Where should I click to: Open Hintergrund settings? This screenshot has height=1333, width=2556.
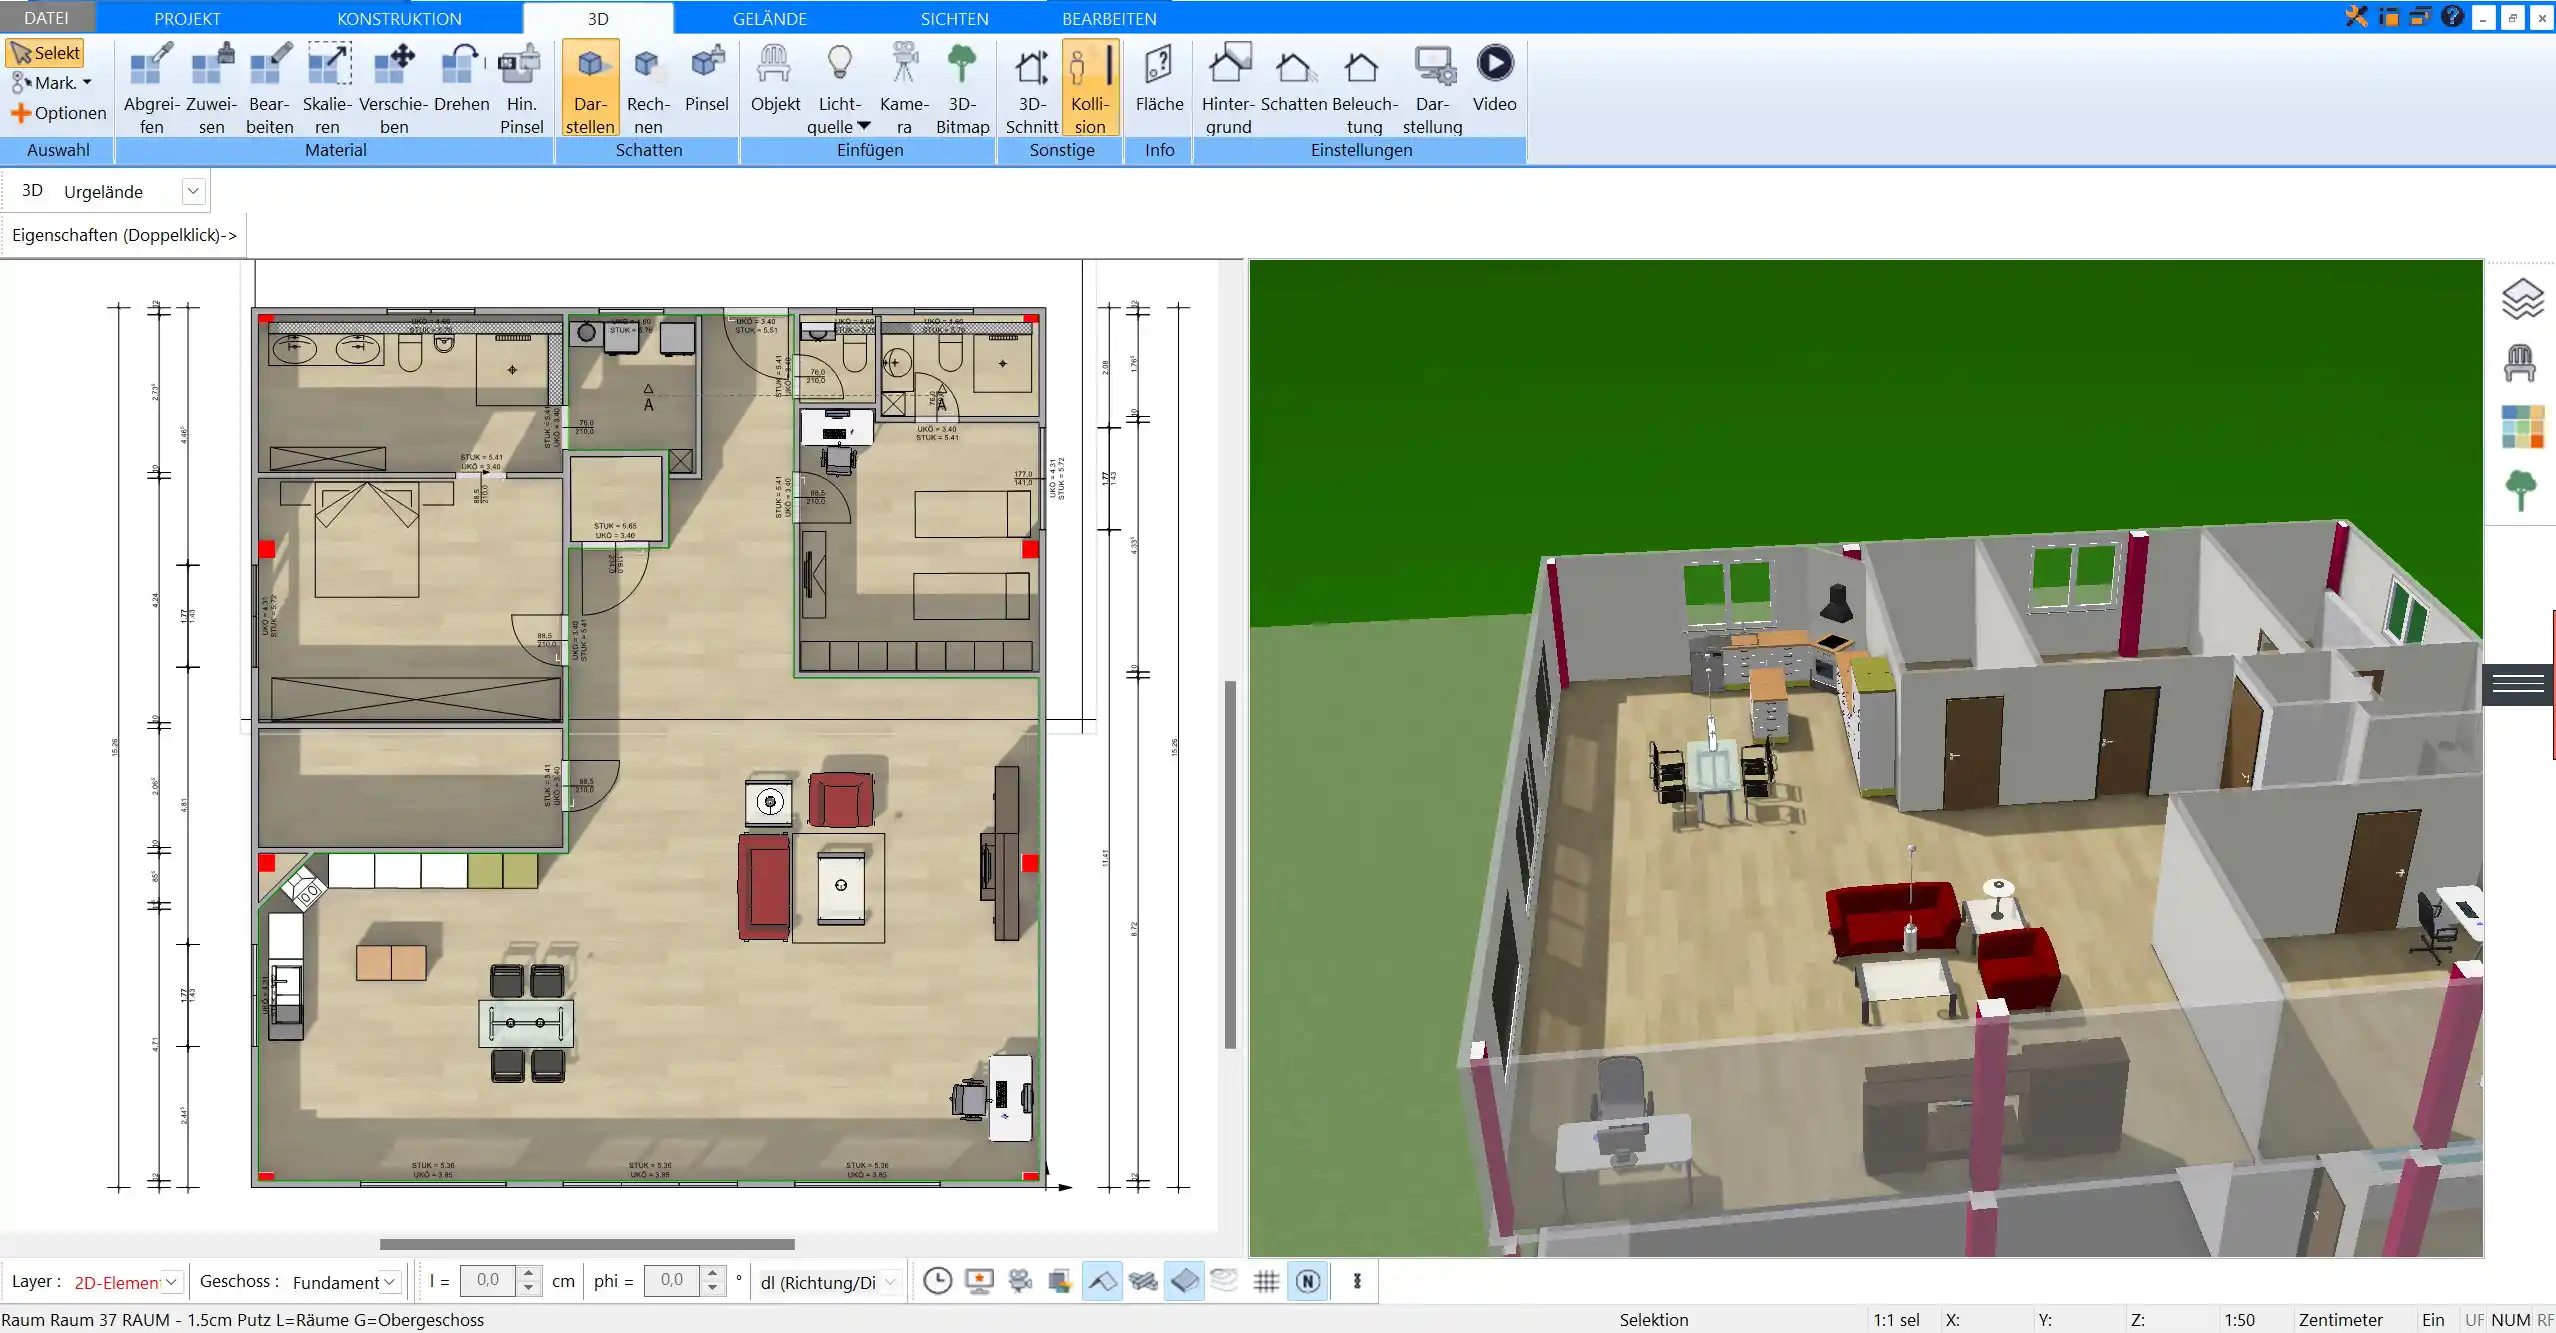(x=1228, y=88)
